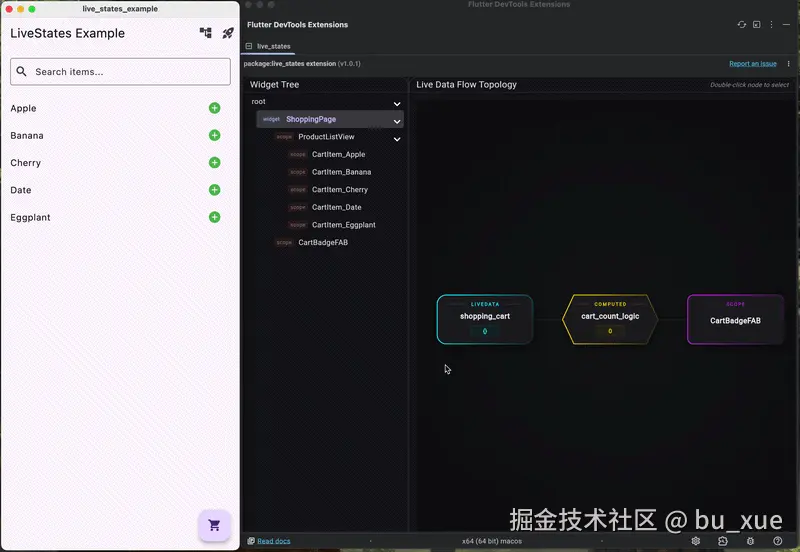Click the search magnifier icon
This screenshot has width=800, height=552.
coord(21,71)
